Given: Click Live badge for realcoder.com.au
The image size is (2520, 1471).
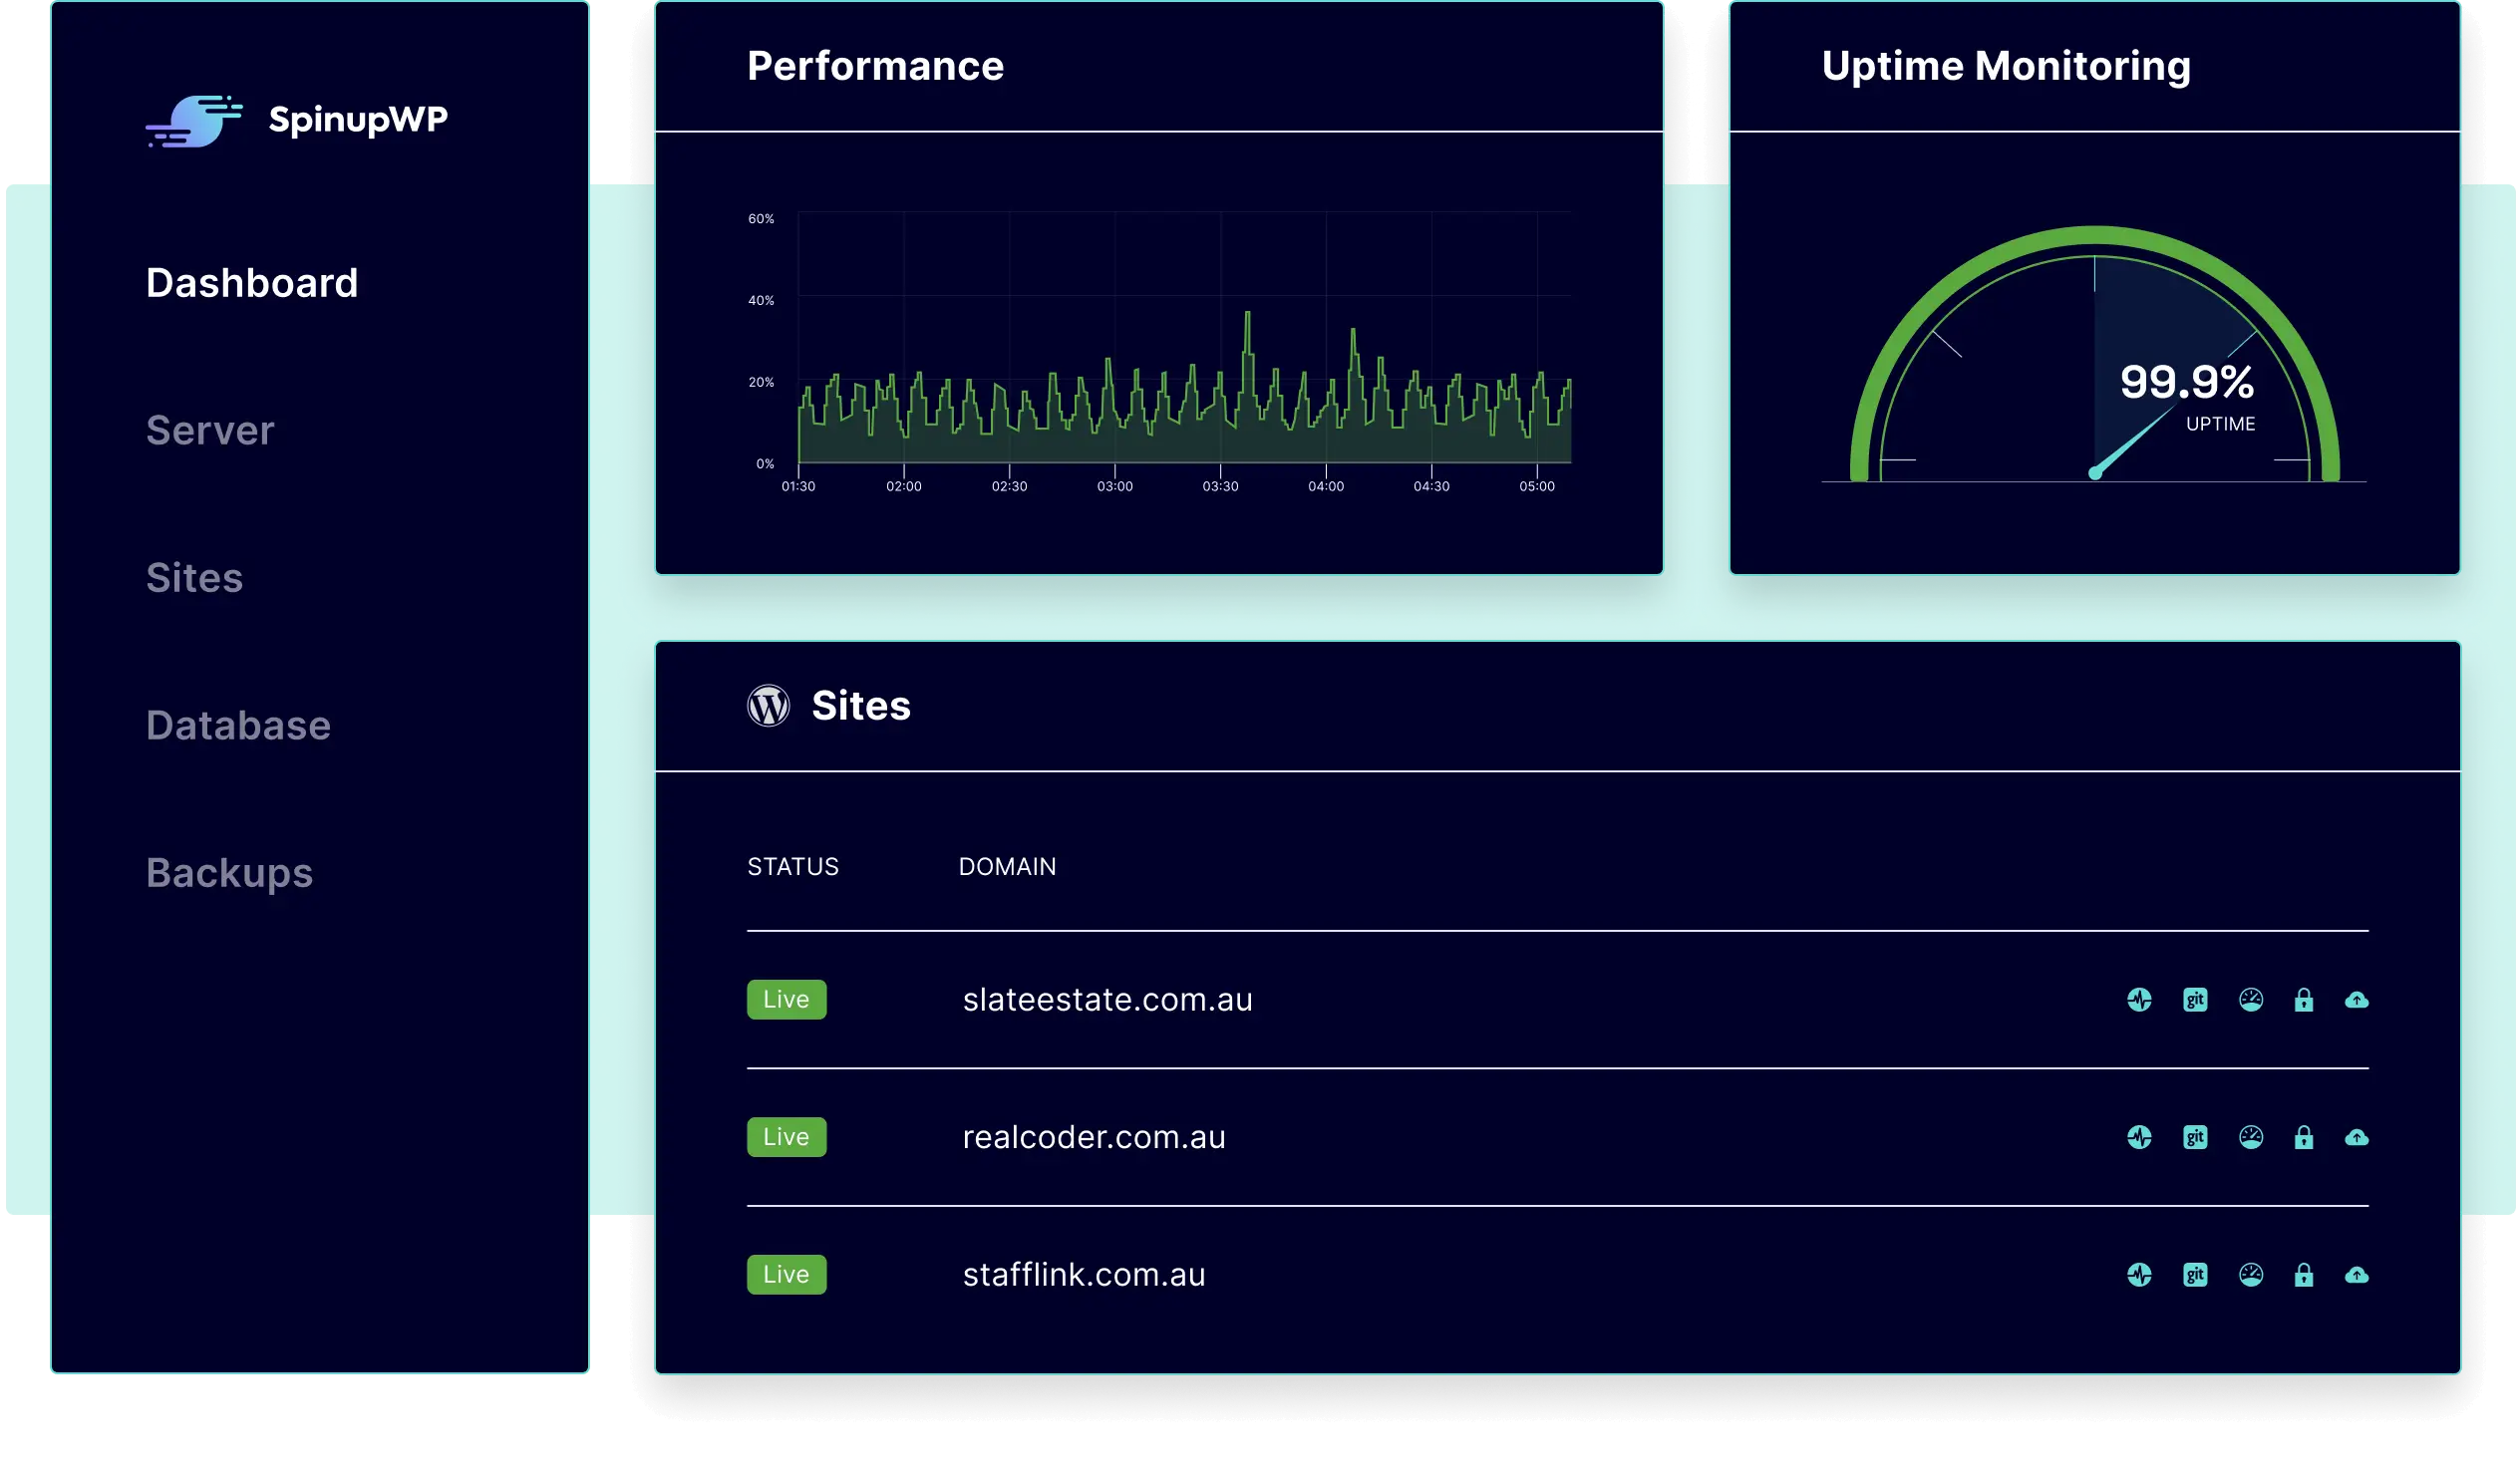Looking at the screenshot, I should point(787,1137).
